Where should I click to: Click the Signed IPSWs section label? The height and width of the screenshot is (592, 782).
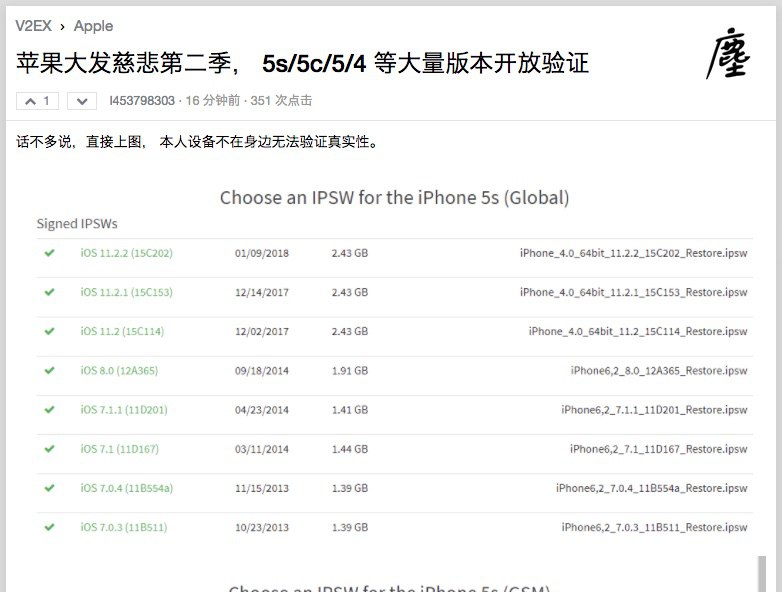77,223
